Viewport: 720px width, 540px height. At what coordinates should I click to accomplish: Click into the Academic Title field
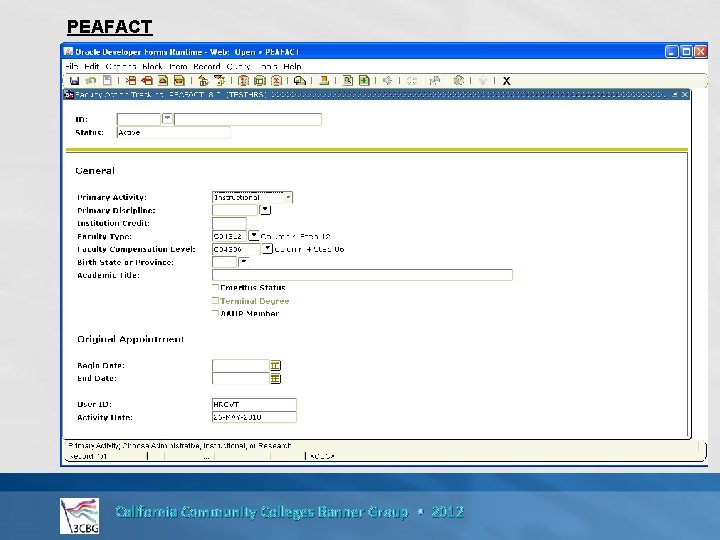pyautogui.click(x=362, y=275)
